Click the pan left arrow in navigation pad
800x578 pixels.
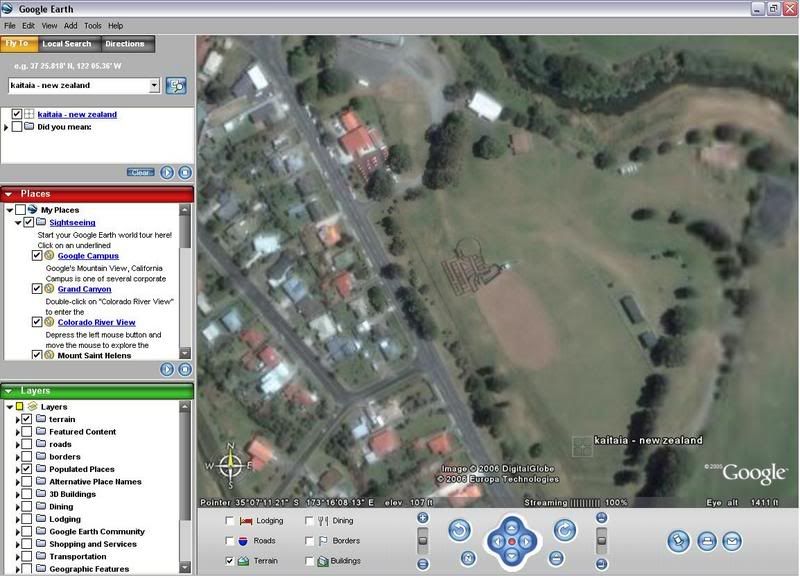[497, 541]
